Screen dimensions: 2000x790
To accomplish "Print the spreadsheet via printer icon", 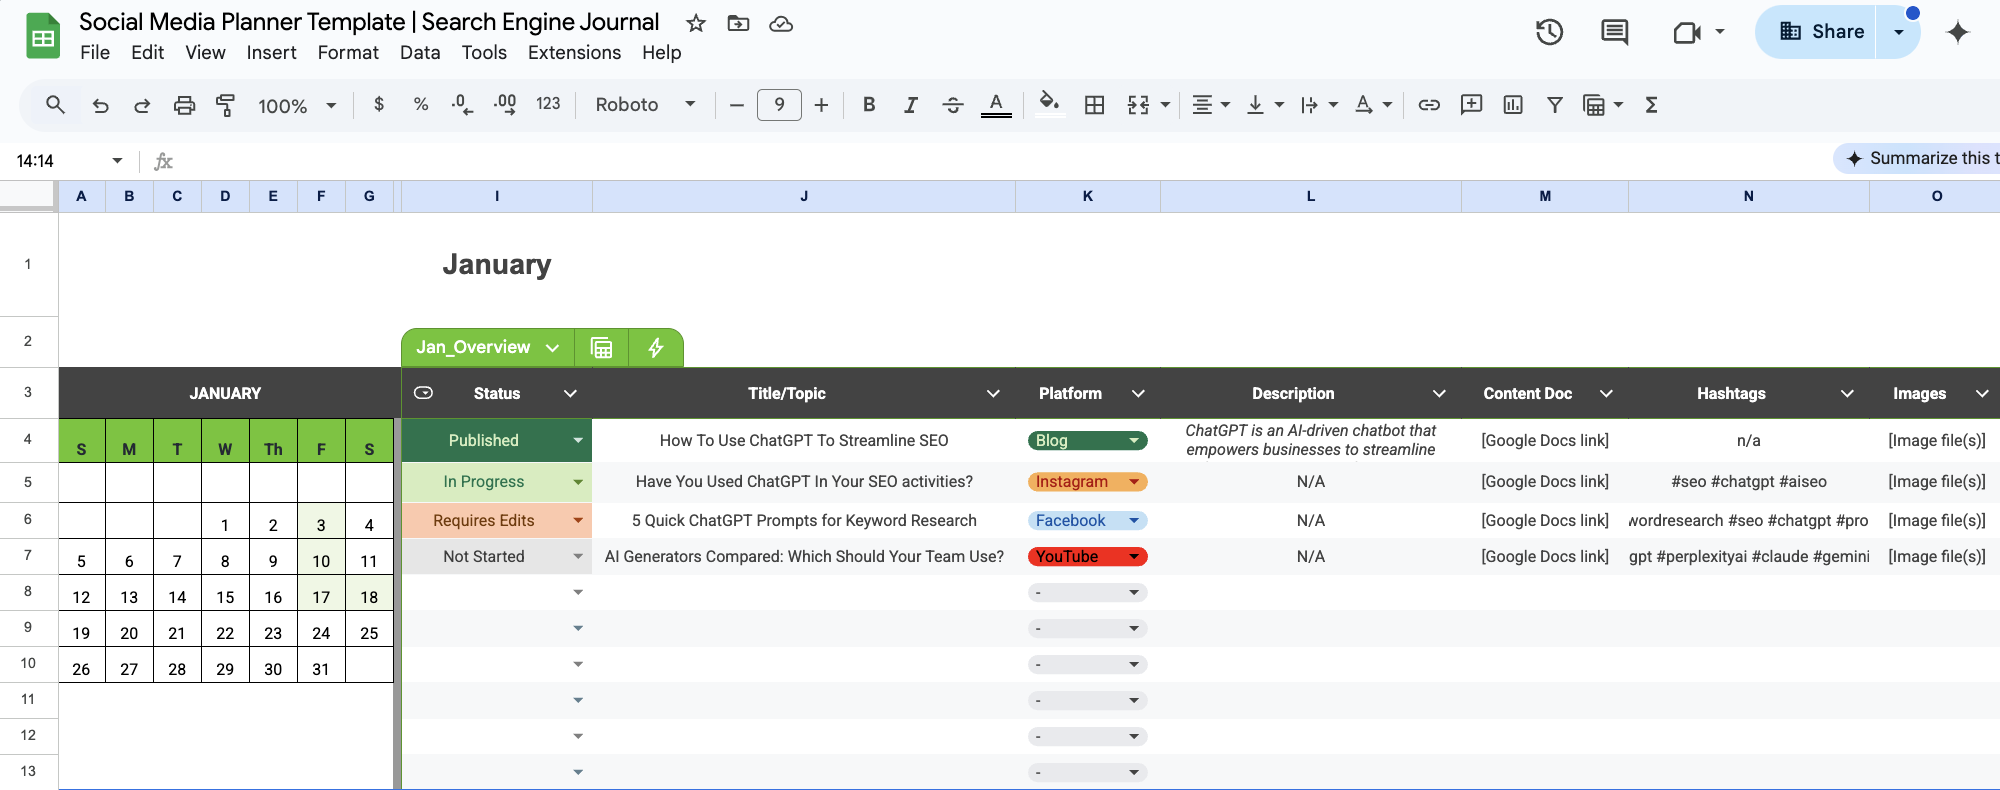I will 184,105.
